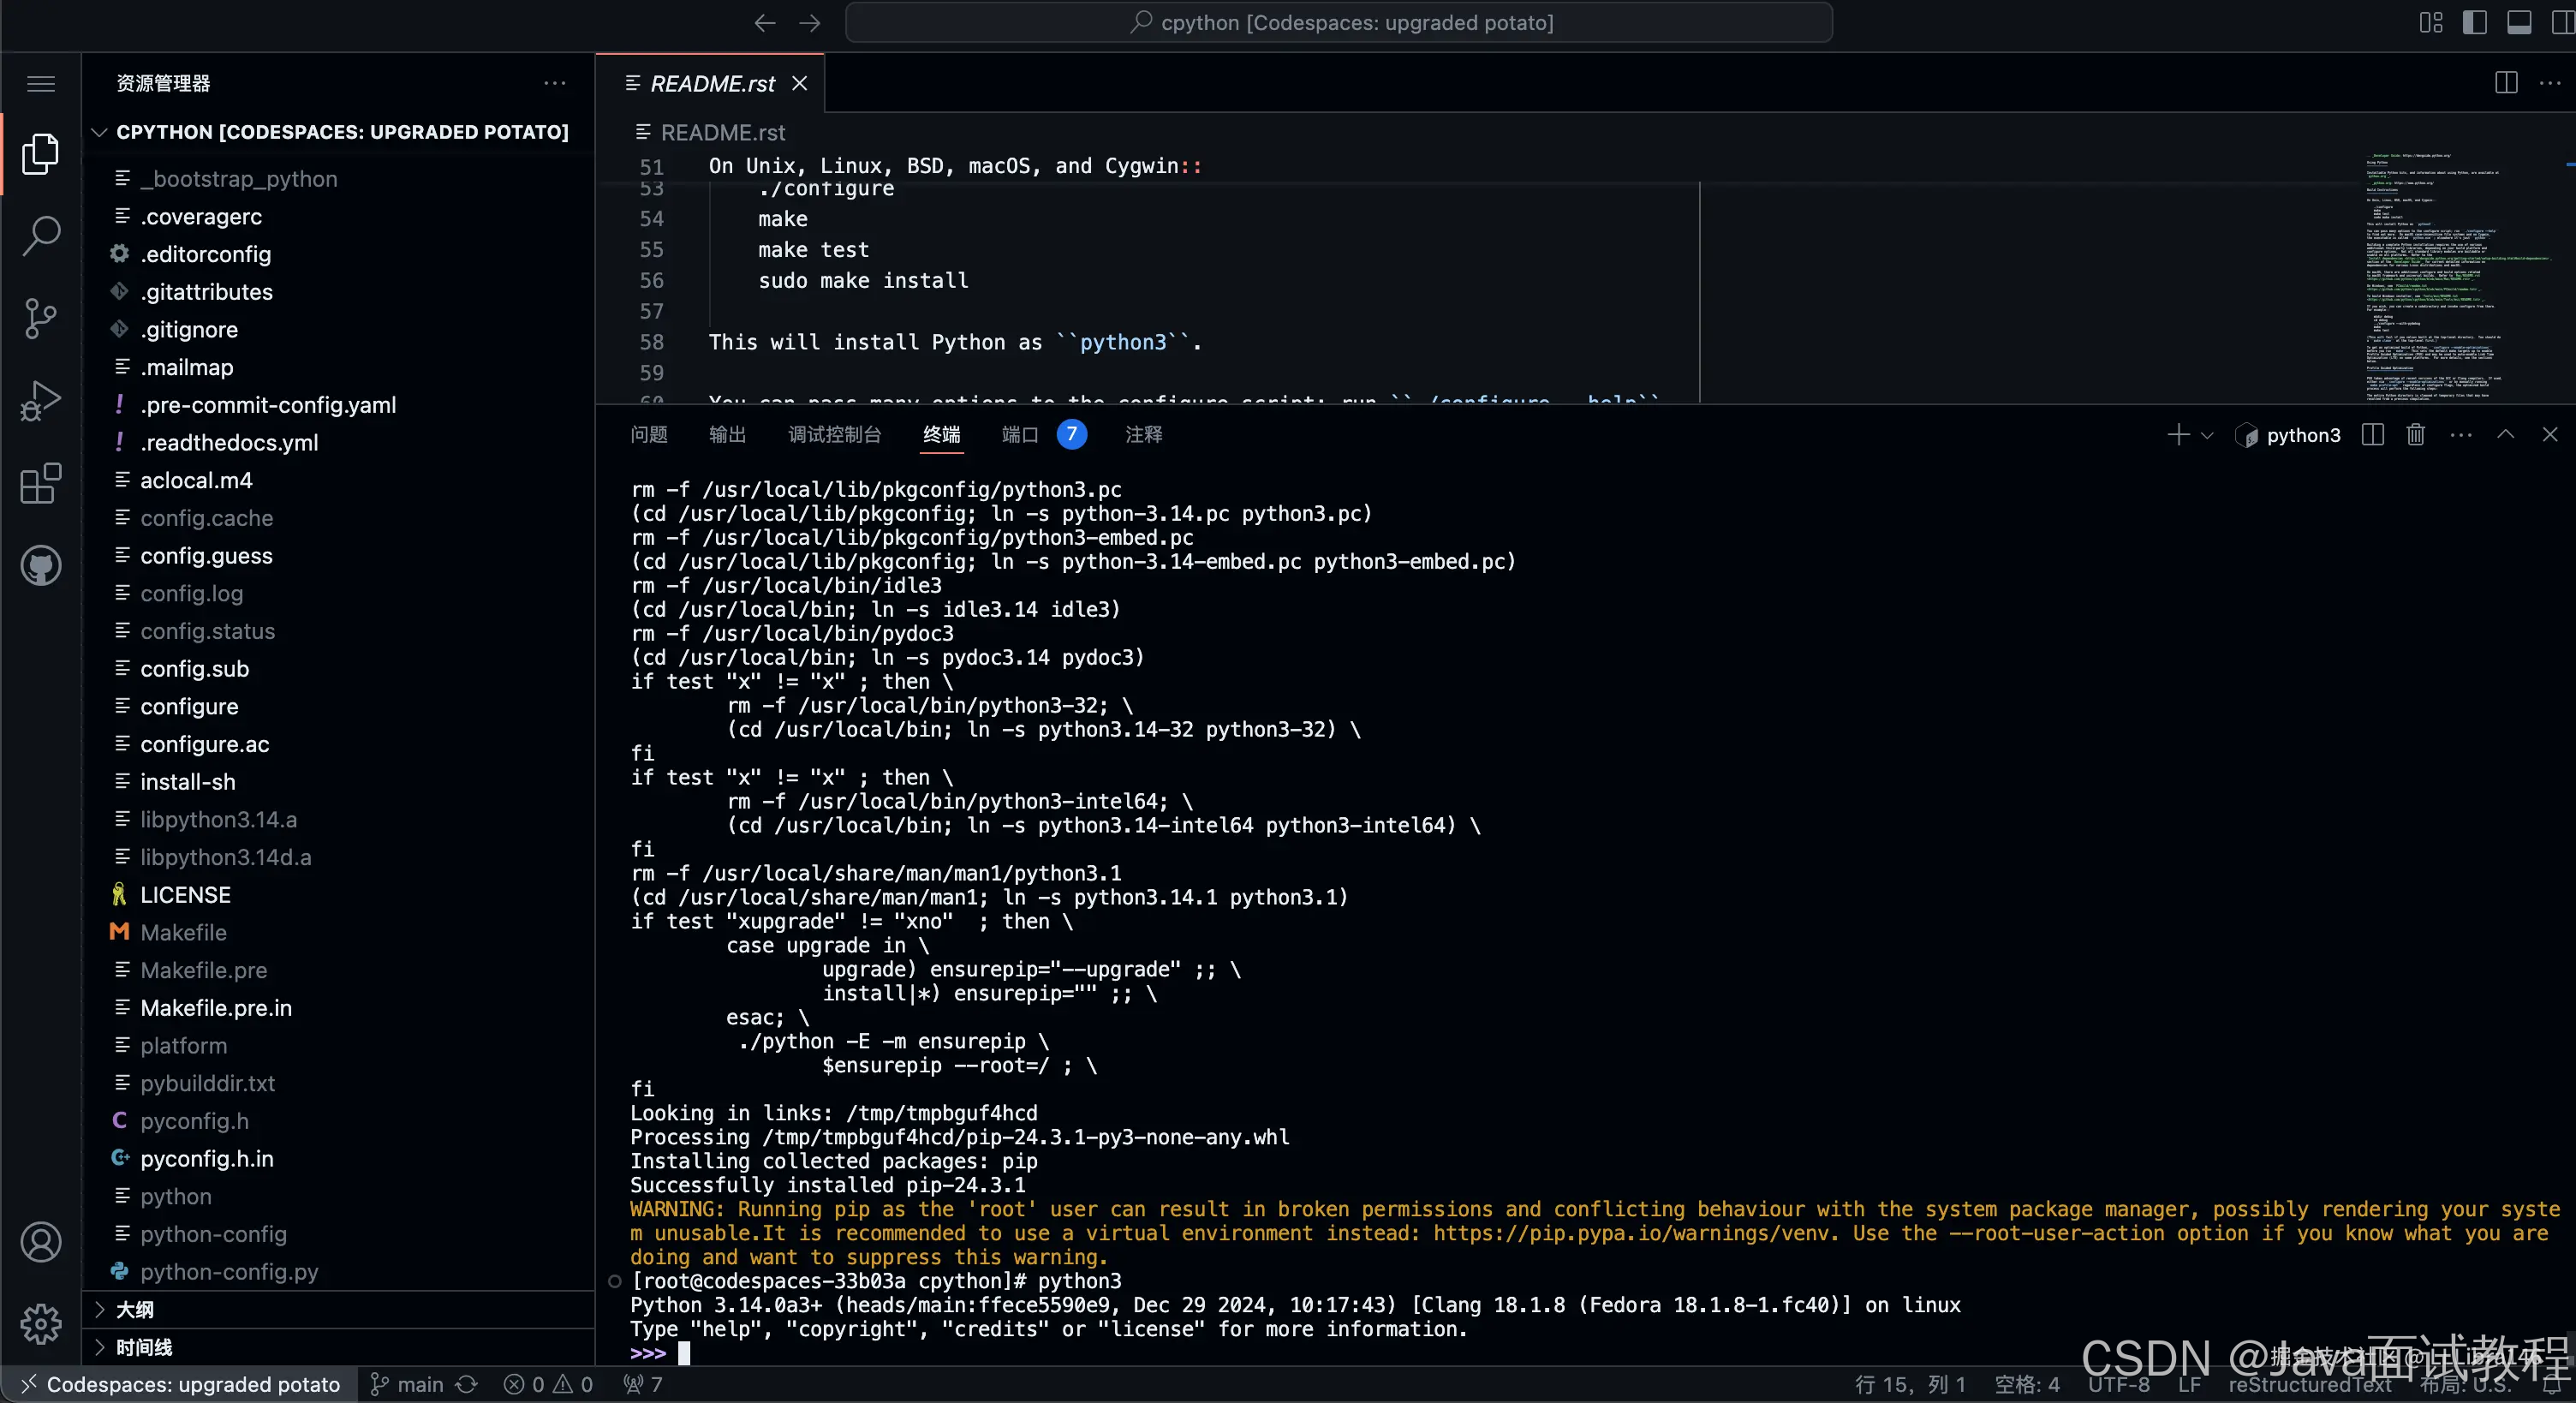Open the hamburger application menu
Image resolution: width=2576 pixels, height=1403 pixels.
pos(41,83)
